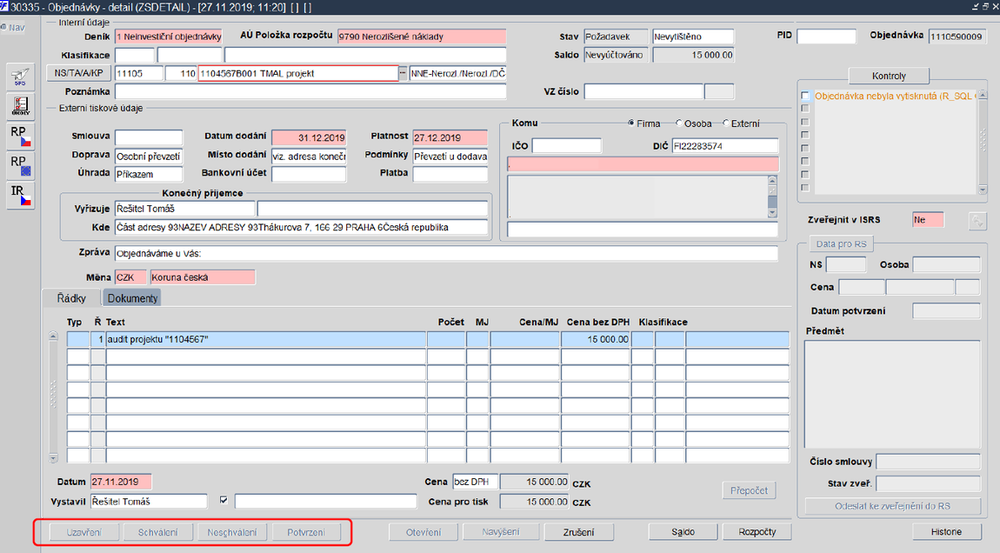Open the RP EU flag icon button
The image size is (1000, 553).
click(20, 165)
